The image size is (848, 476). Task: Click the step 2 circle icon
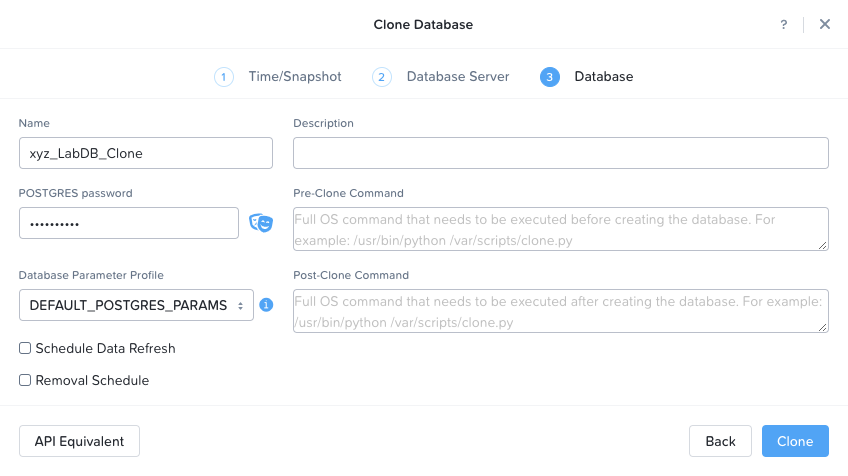pyautogui.click(x=381, y=77)
